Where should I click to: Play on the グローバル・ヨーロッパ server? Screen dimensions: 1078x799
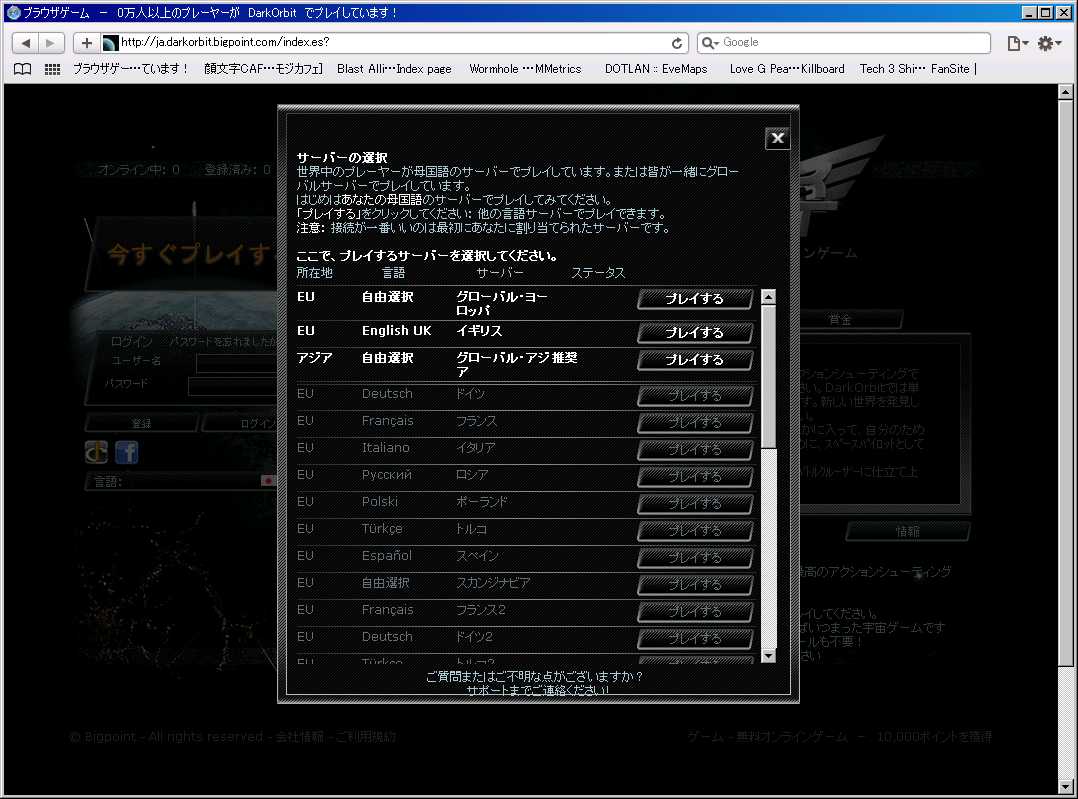coord(694,299)
